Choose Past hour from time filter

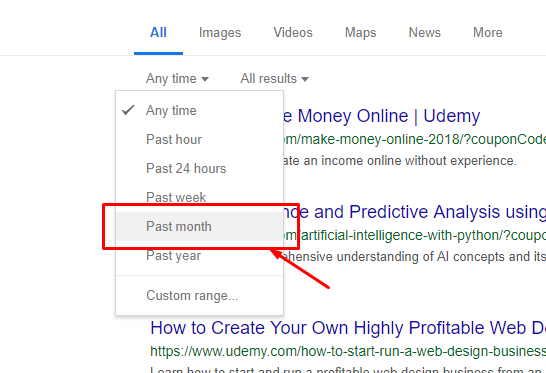click(x=200, y=139)
